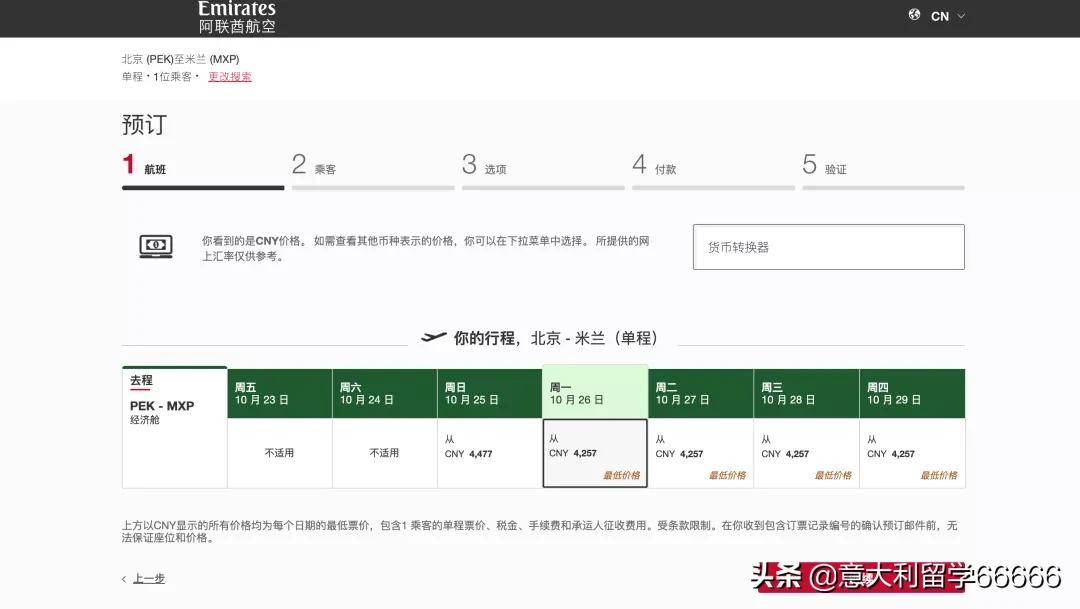Open the 货币转换器 currency converter selector

(x=828, y=246)
